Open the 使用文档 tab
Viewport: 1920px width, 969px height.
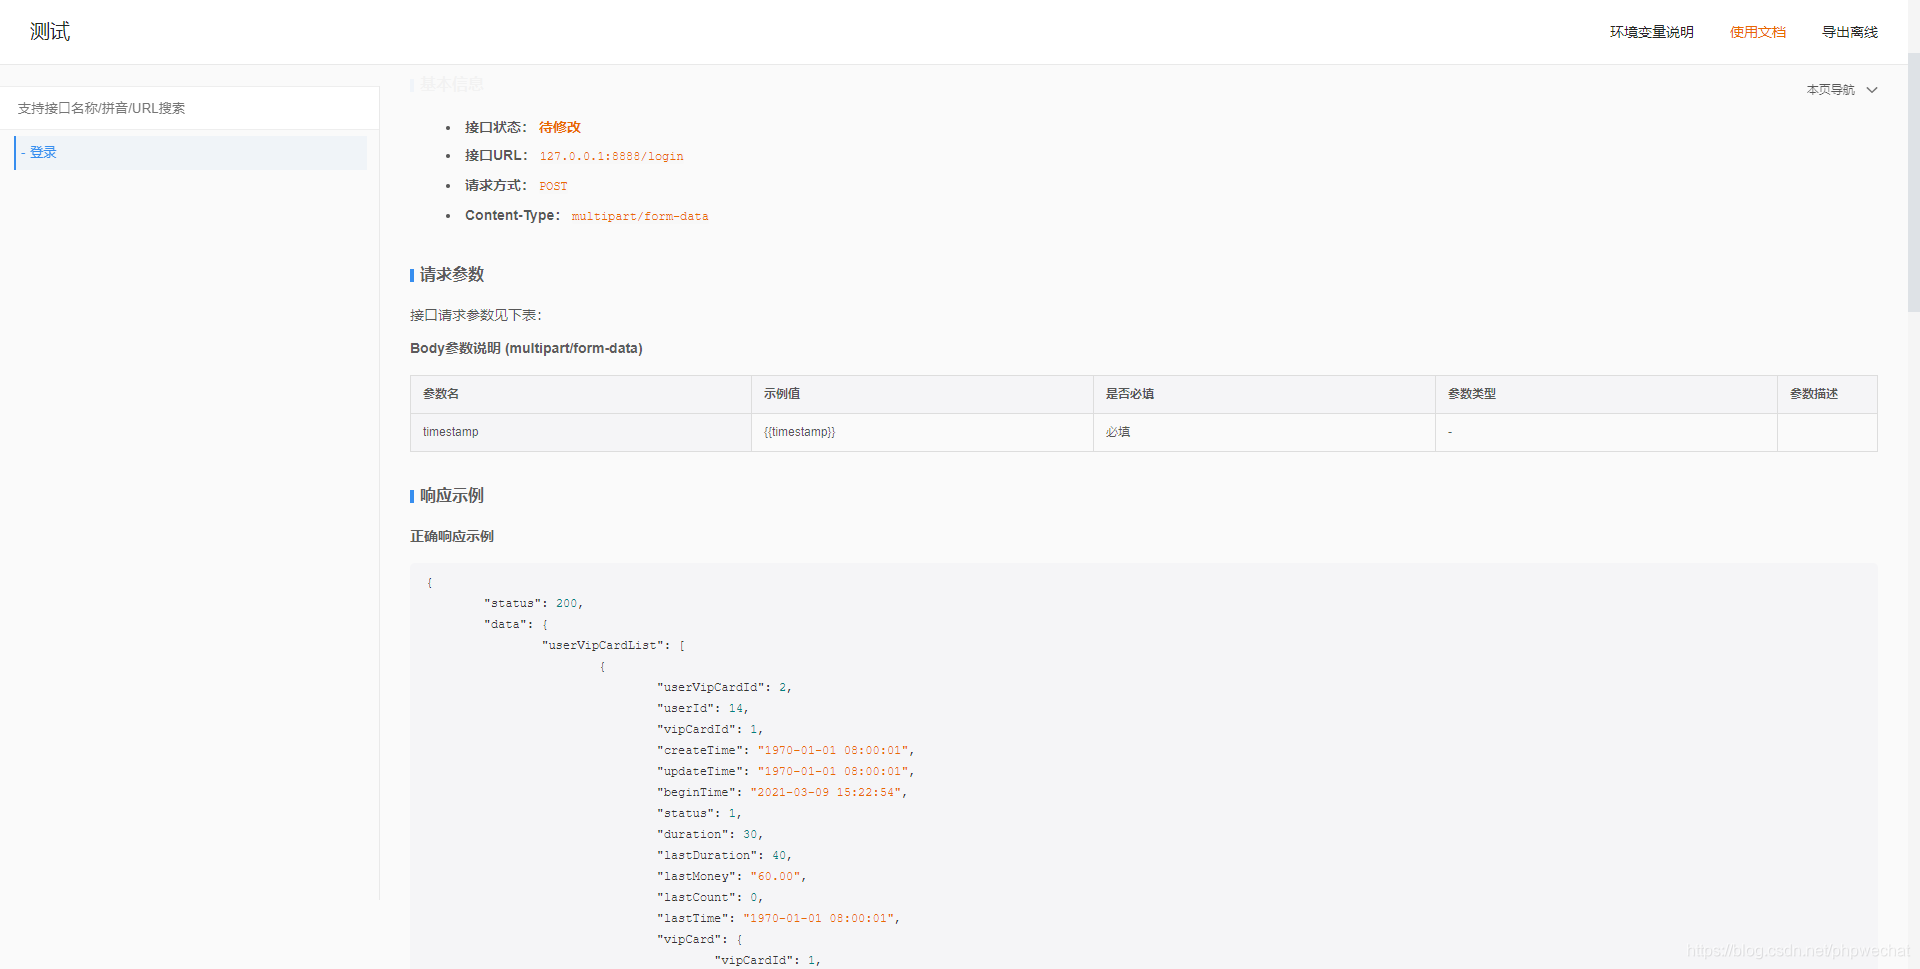pyautogui.click(x=1757, y=32)
